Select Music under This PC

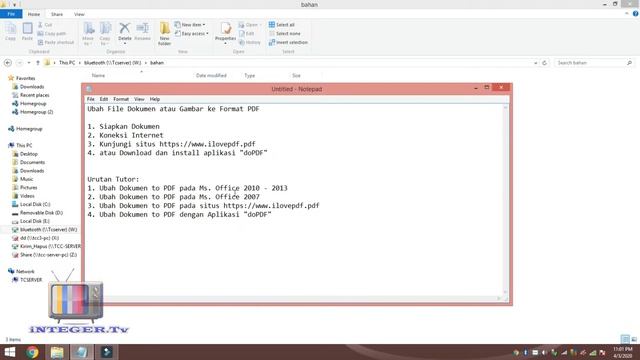(27, 179)
